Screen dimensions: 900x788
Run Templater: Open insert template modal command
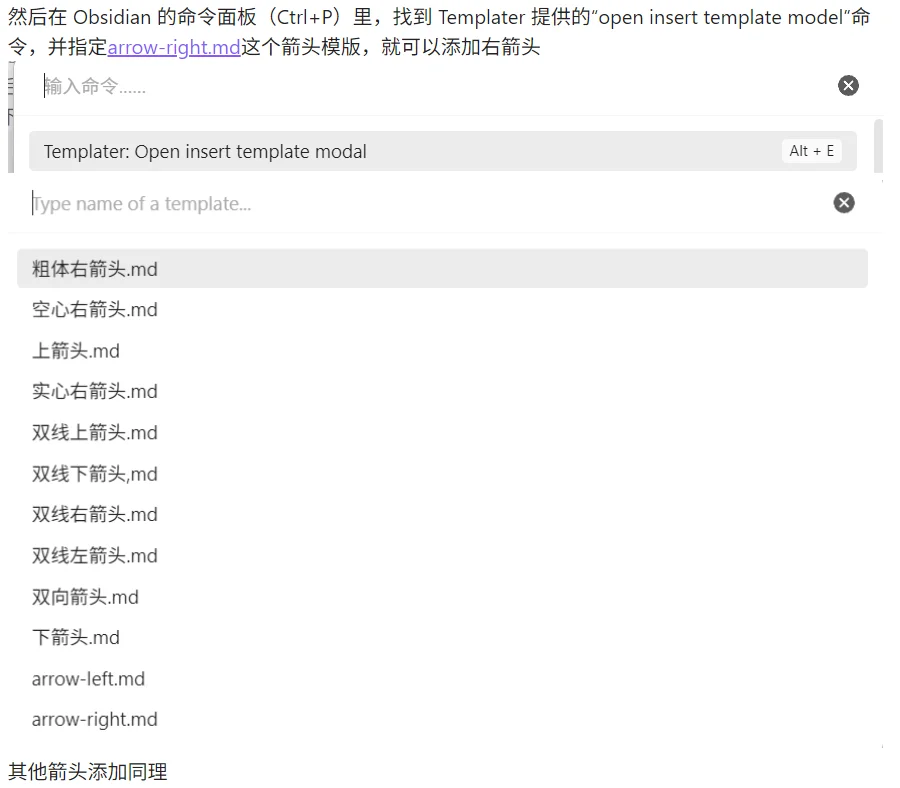coord(443,152)
